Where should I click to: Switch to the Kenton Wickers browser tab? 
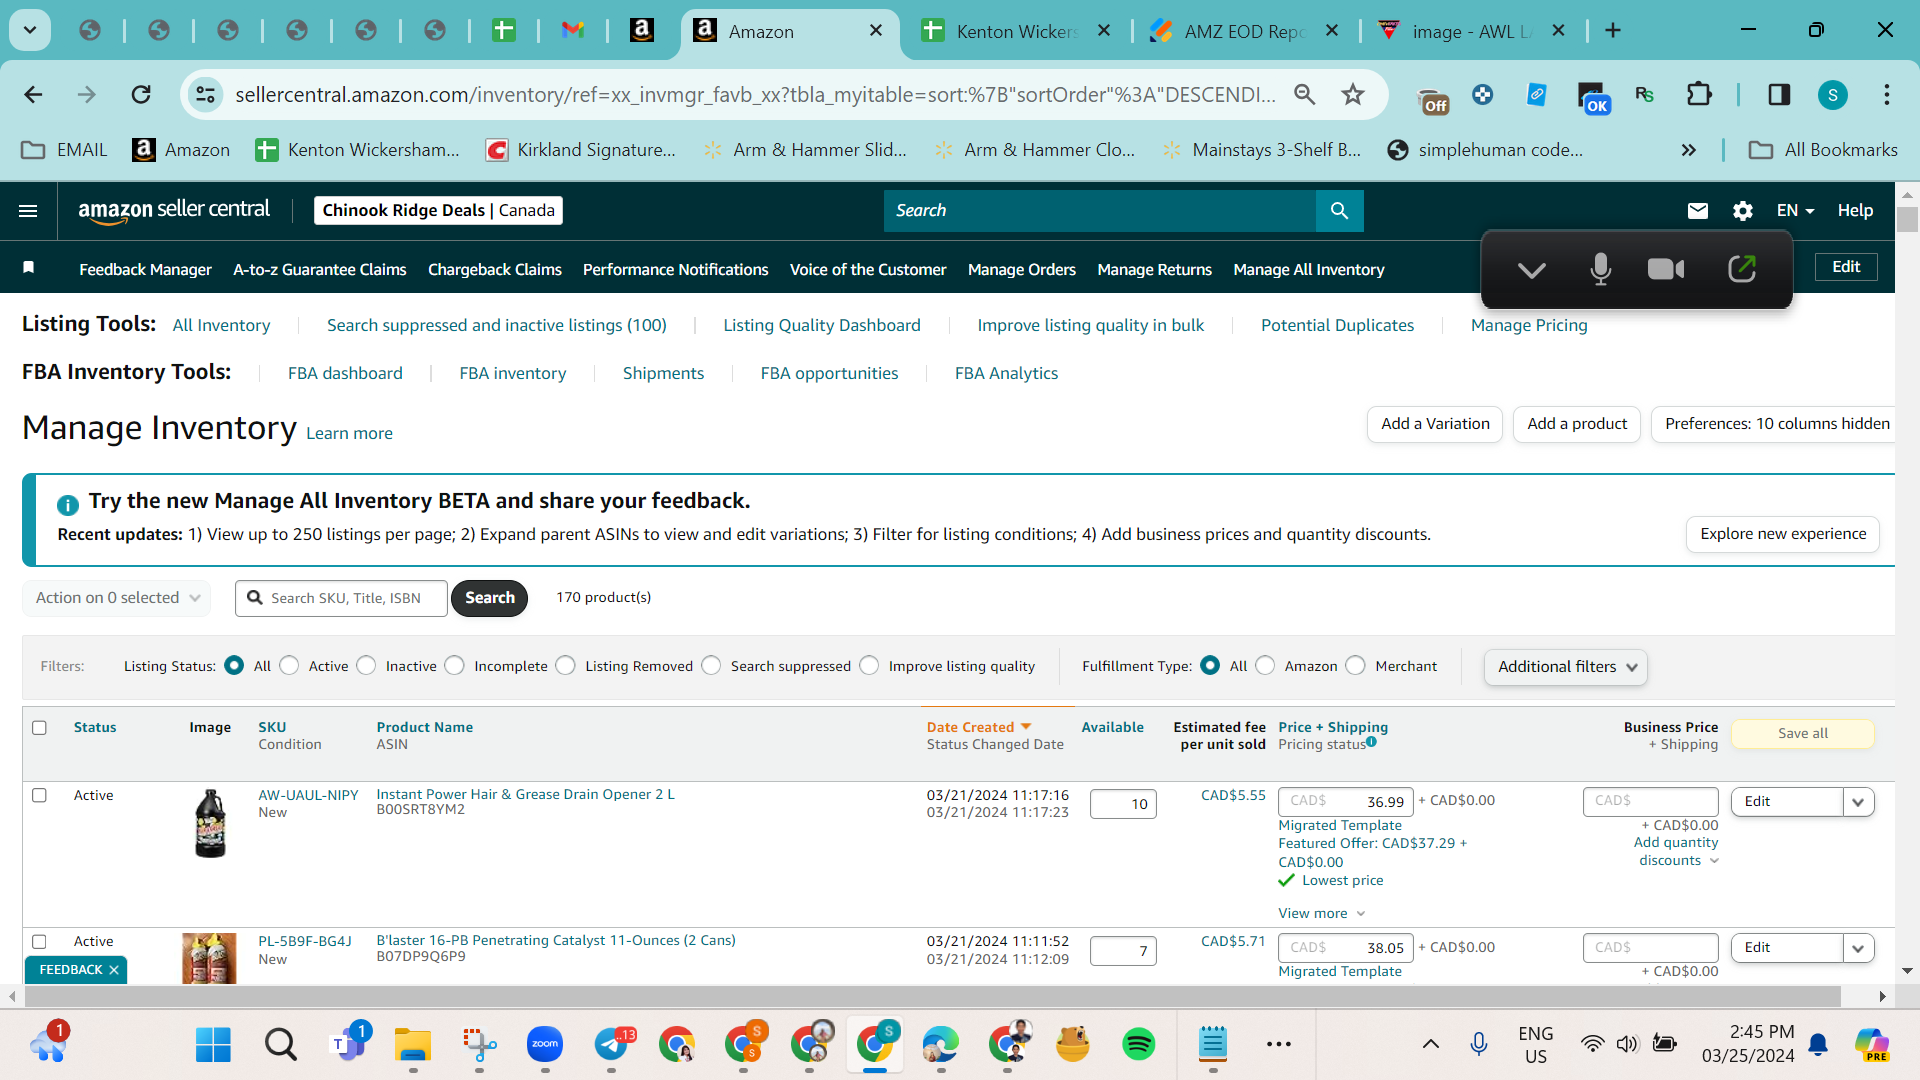click(1016, 31)
